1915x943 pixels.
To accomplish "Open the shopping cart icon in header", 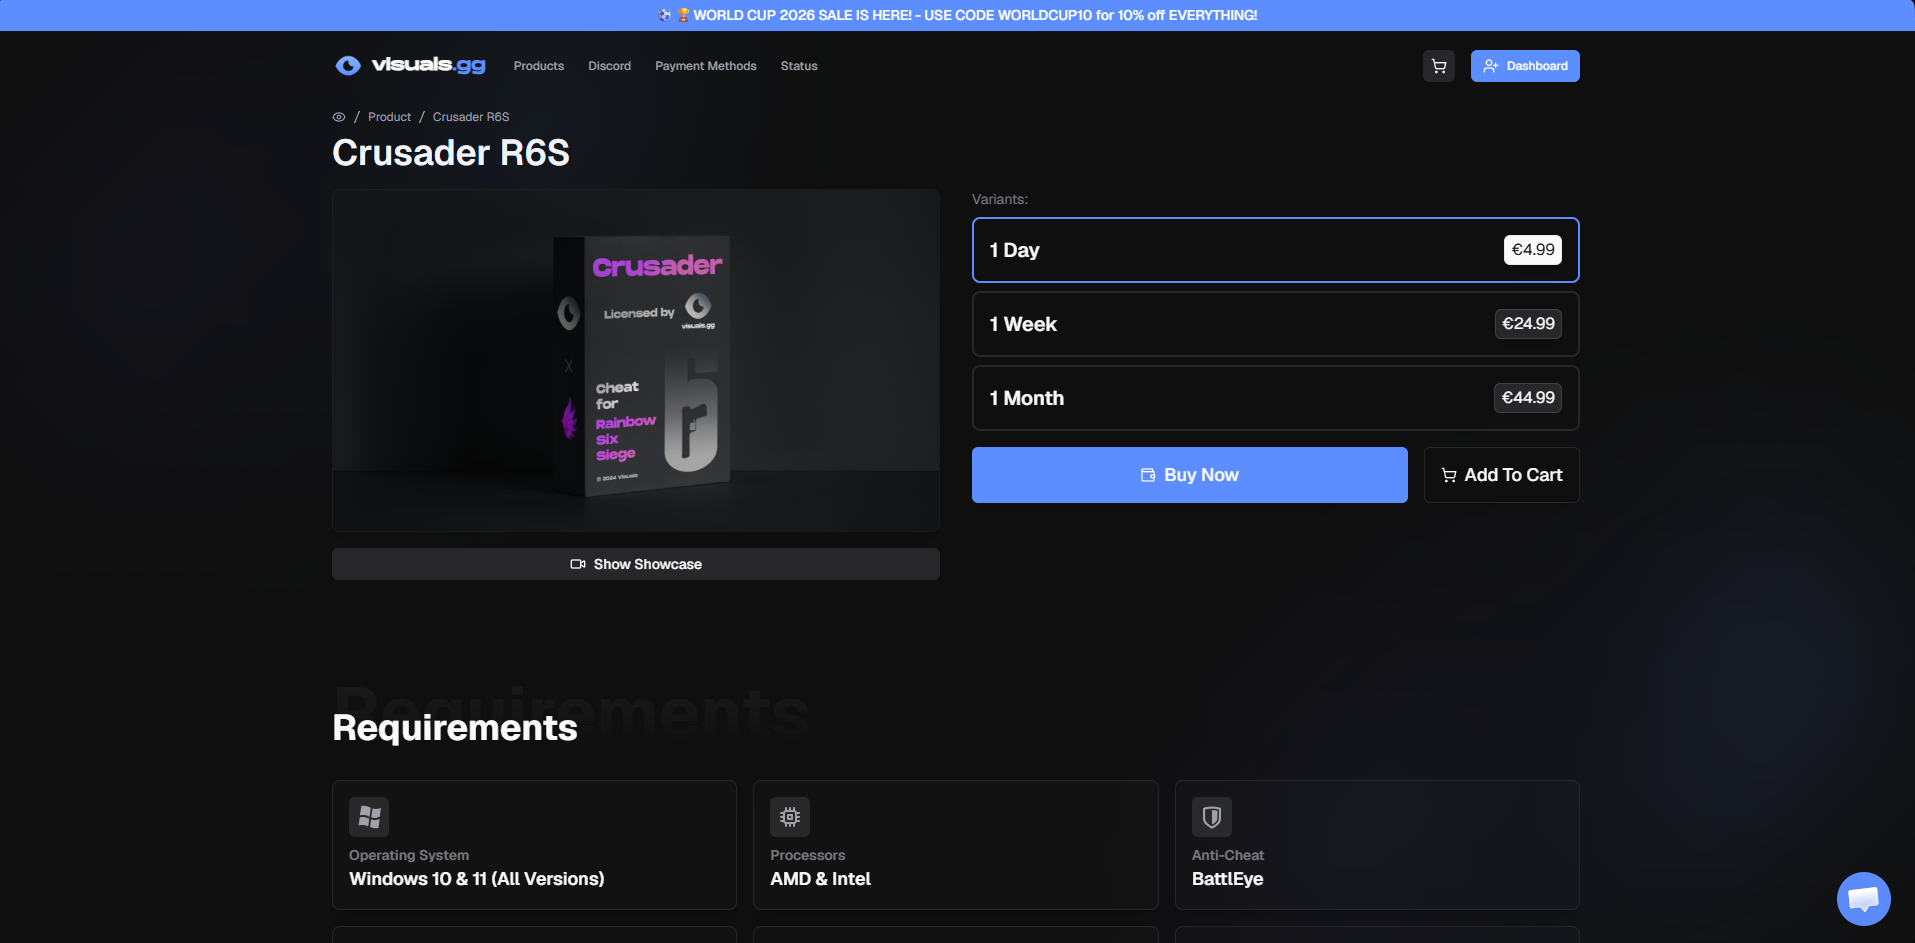I will (x=1439, y=66).
